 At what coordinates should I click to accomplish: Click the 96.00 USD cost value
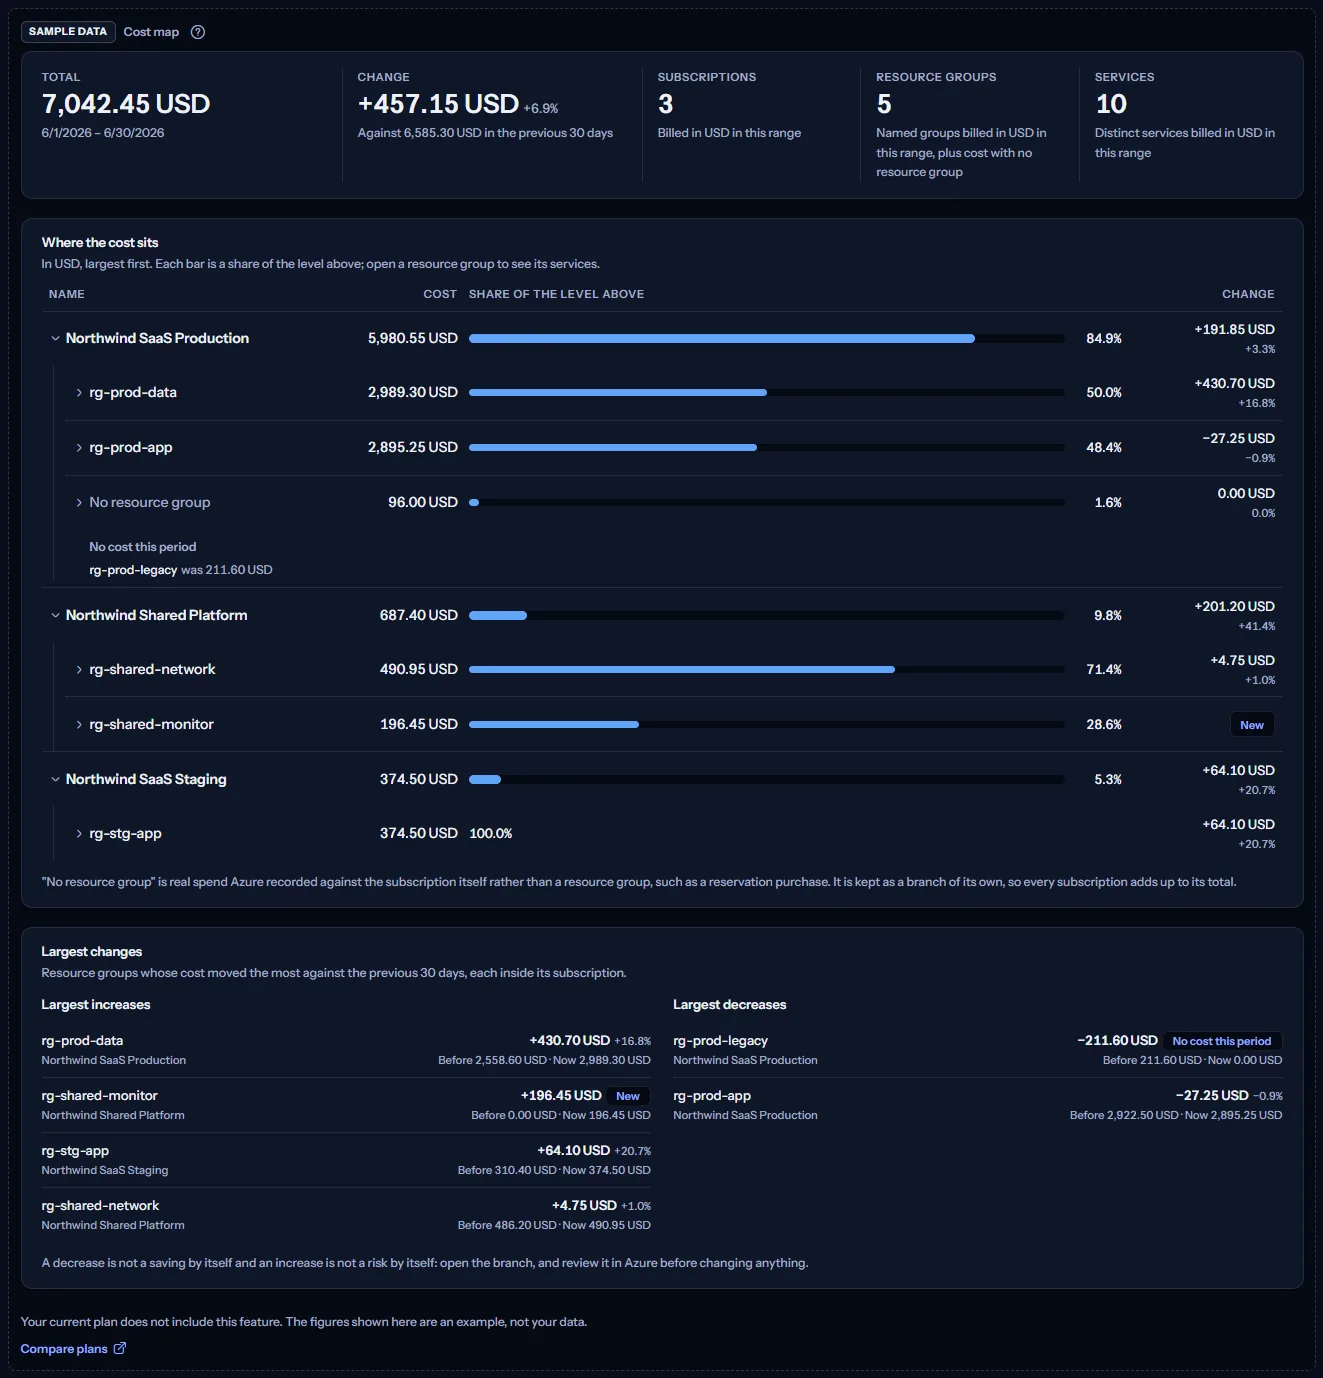[423, 503]
